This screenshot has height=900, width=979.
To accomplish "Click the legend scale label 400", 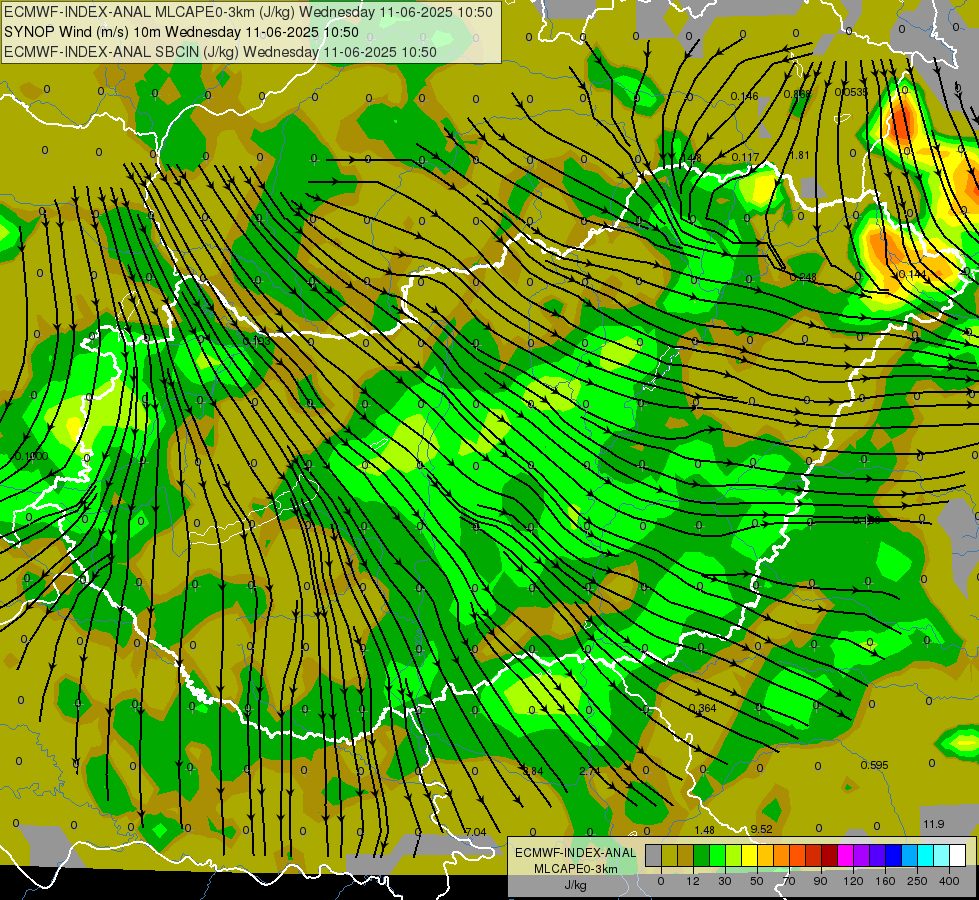I will pyautogui.click(x=949, y=881).
